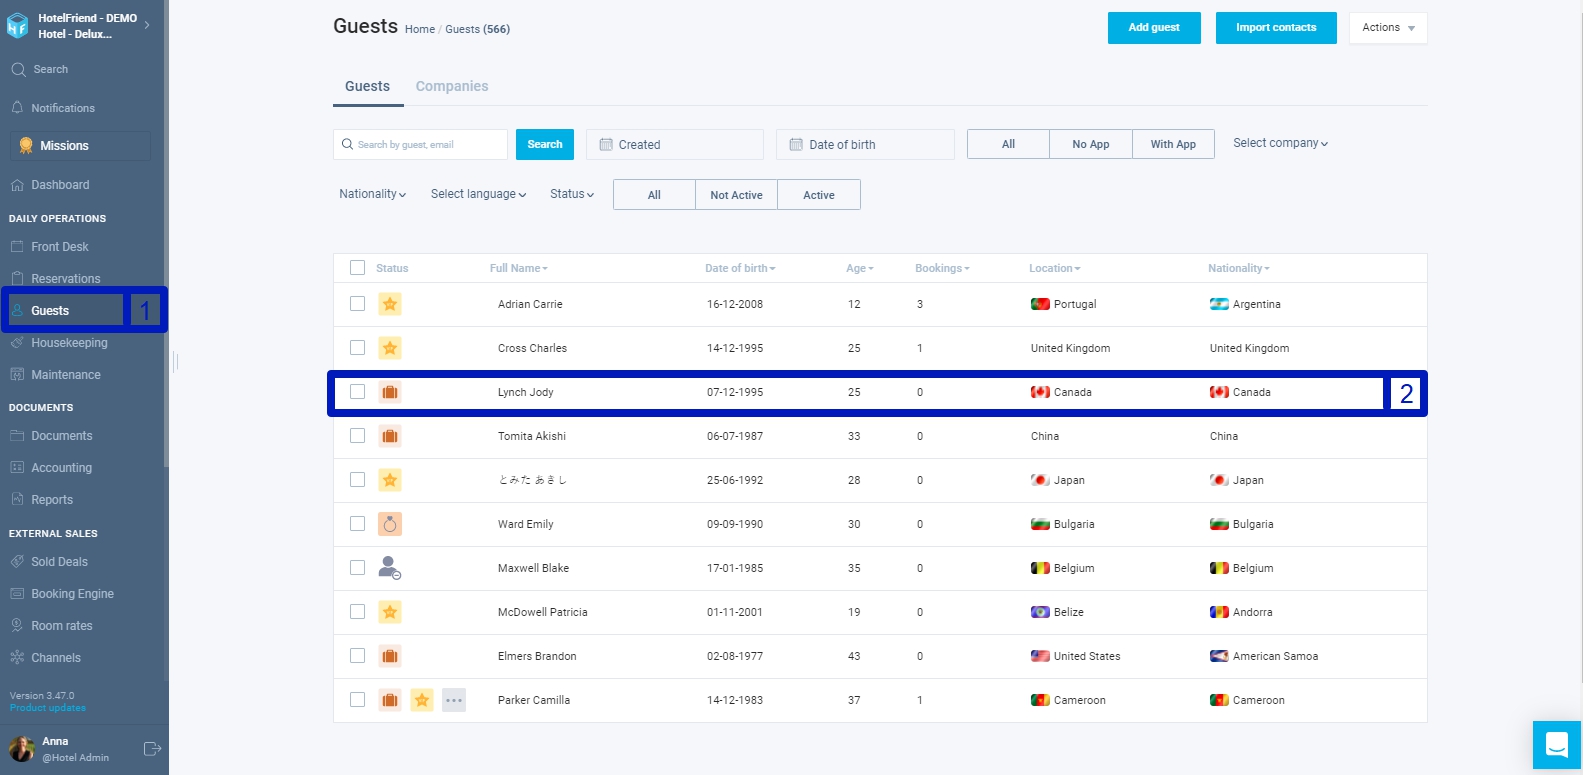
Task: Open the chat widget icon
Action: point(1556,745)
